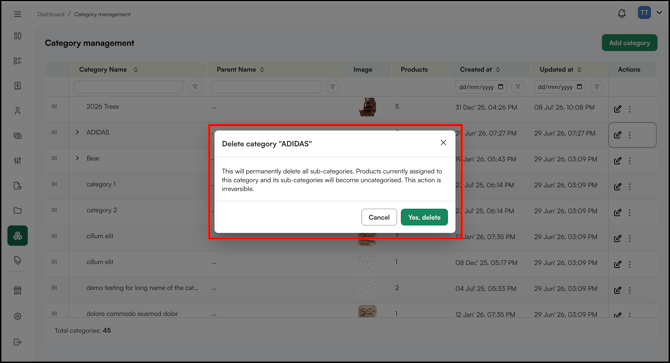Edit the category 1 row

coord(617,187)
